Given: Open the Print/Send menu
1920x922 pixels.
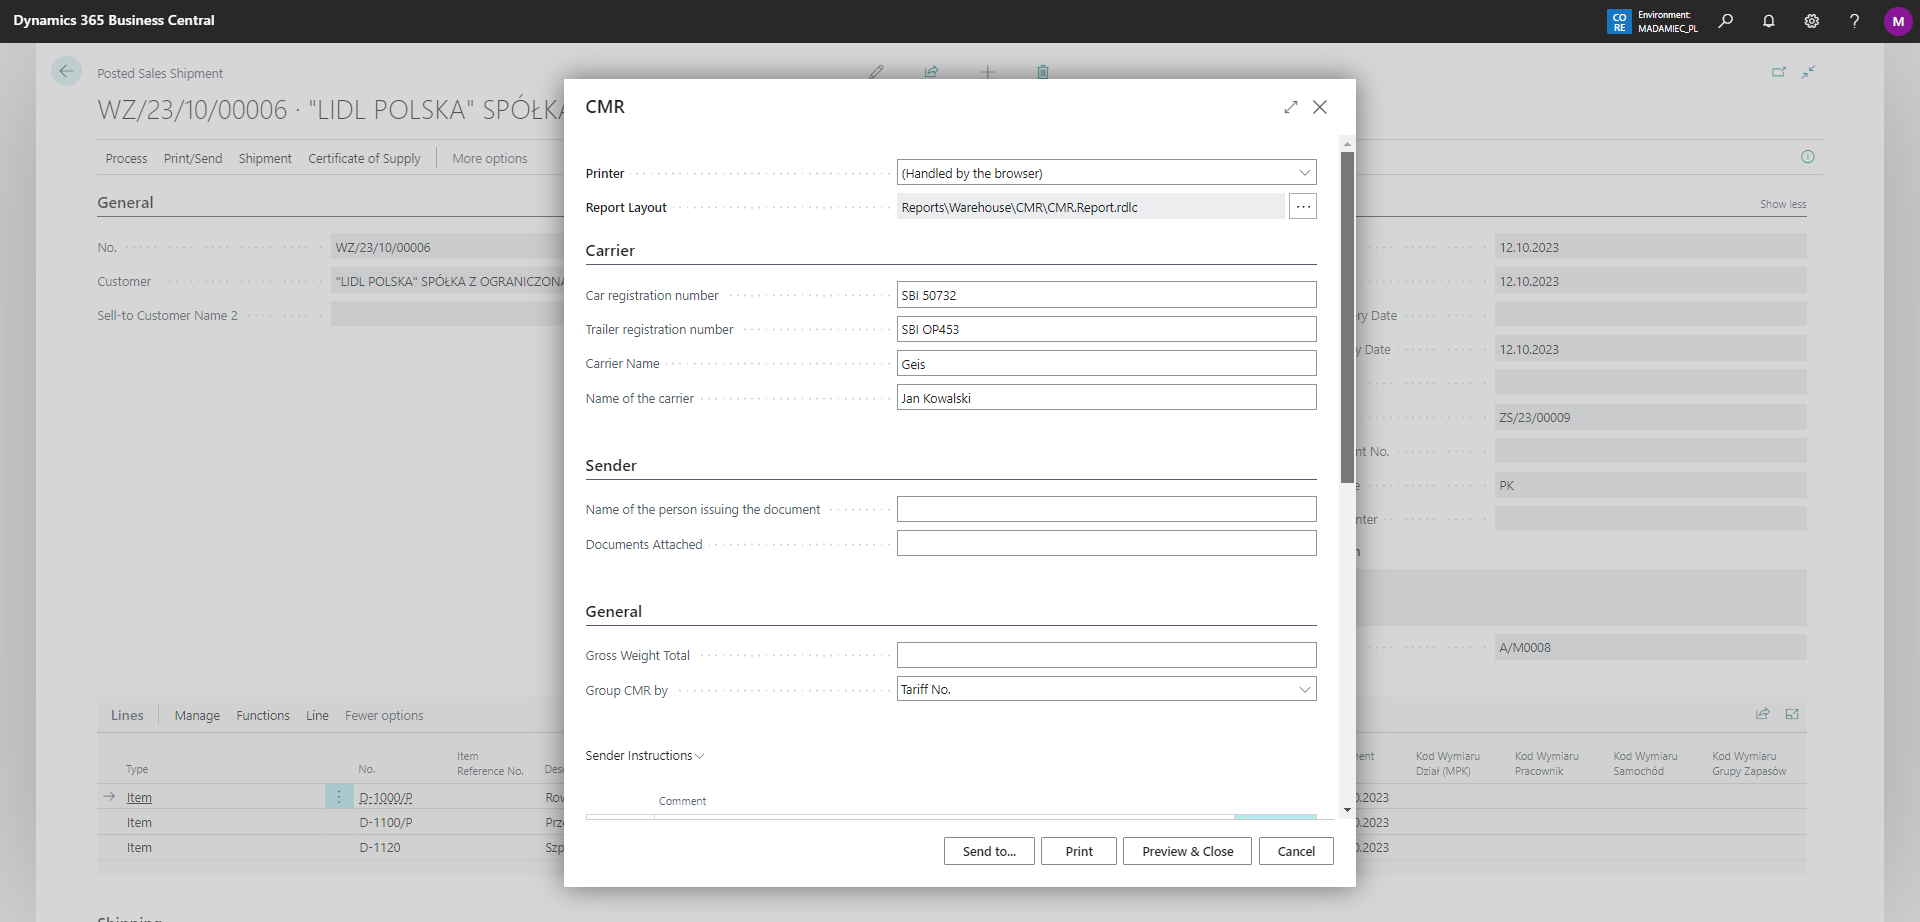Looking at the screenshot, I should coord(193,158).
